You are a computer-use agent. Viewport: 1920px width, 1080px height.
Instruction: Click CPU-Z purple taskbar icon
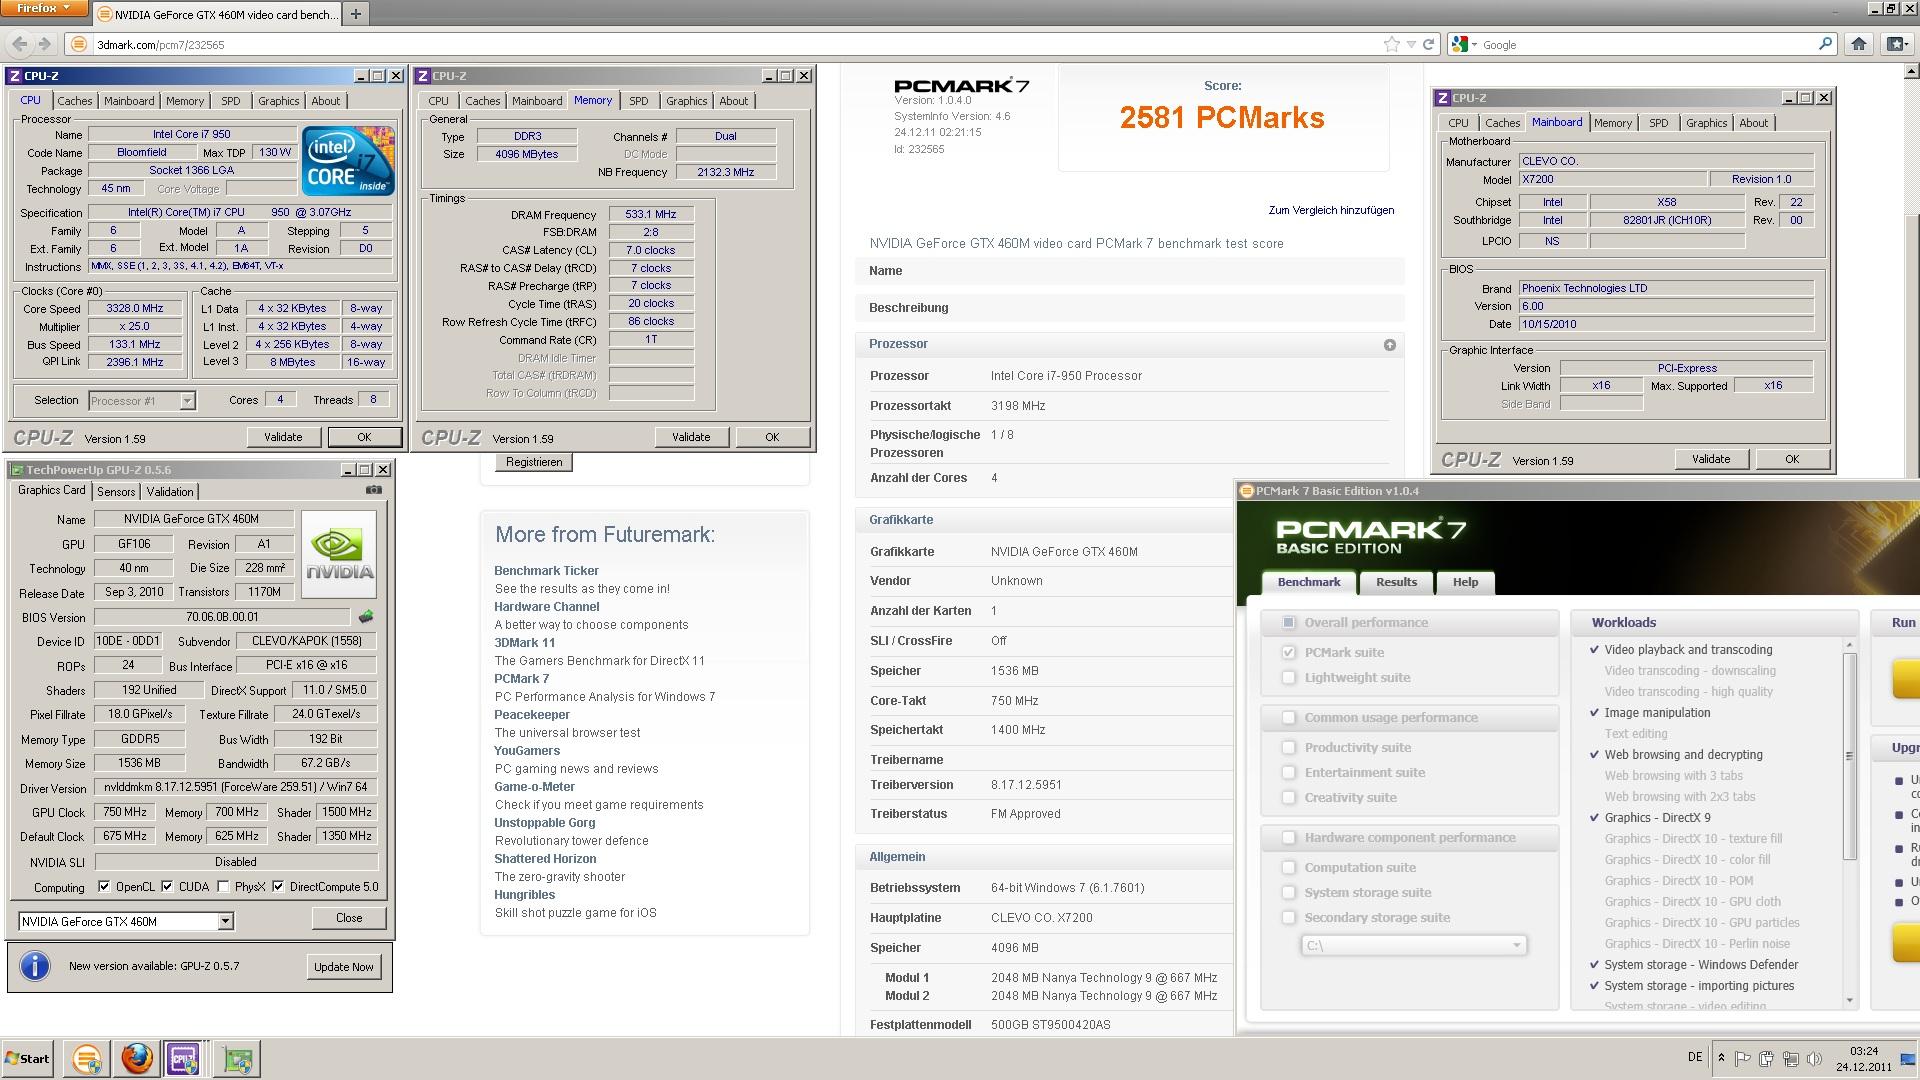pos(184,1058)
